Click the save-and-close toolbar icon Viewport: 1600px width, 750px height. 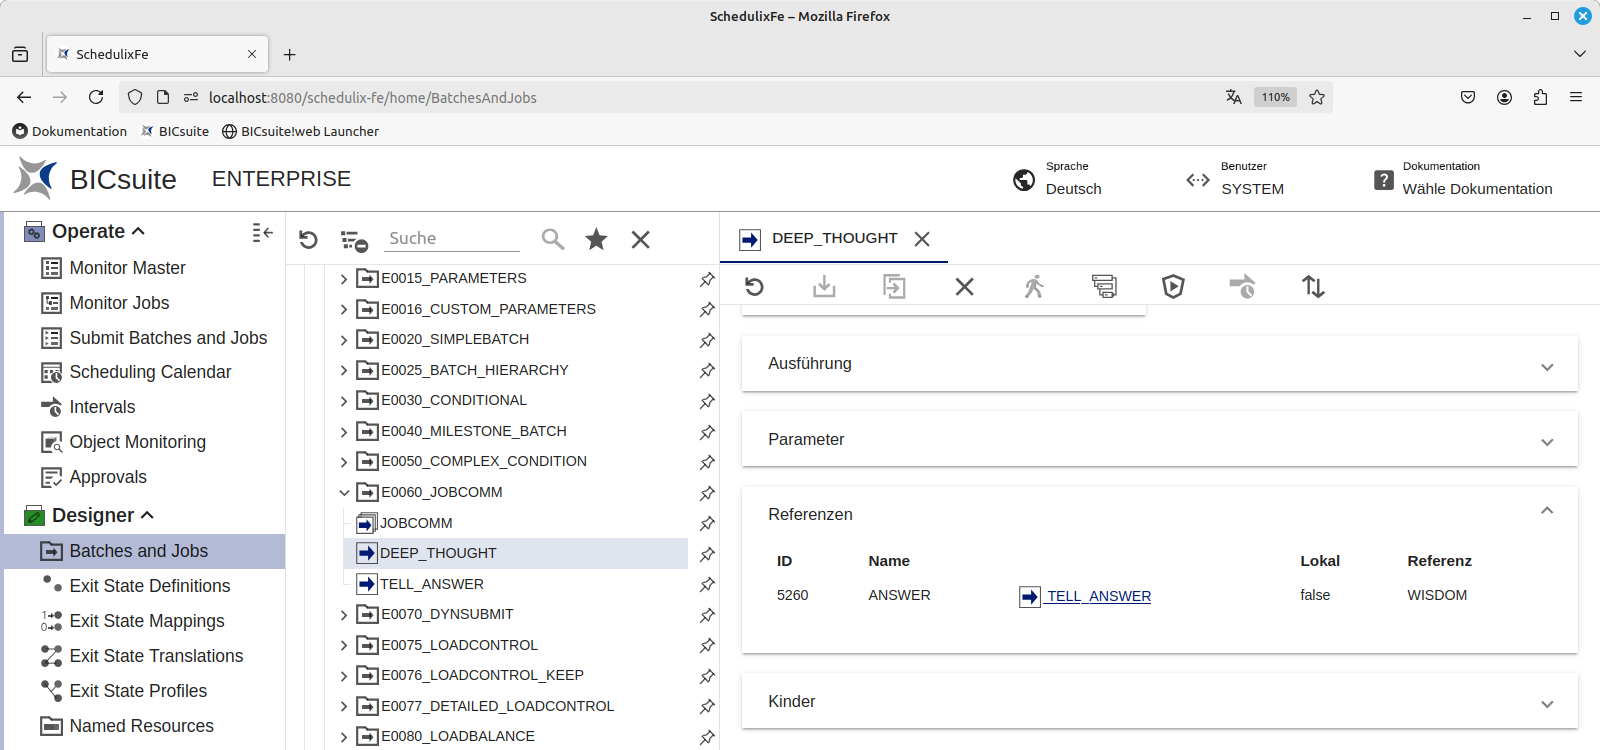tap(894, 287)
